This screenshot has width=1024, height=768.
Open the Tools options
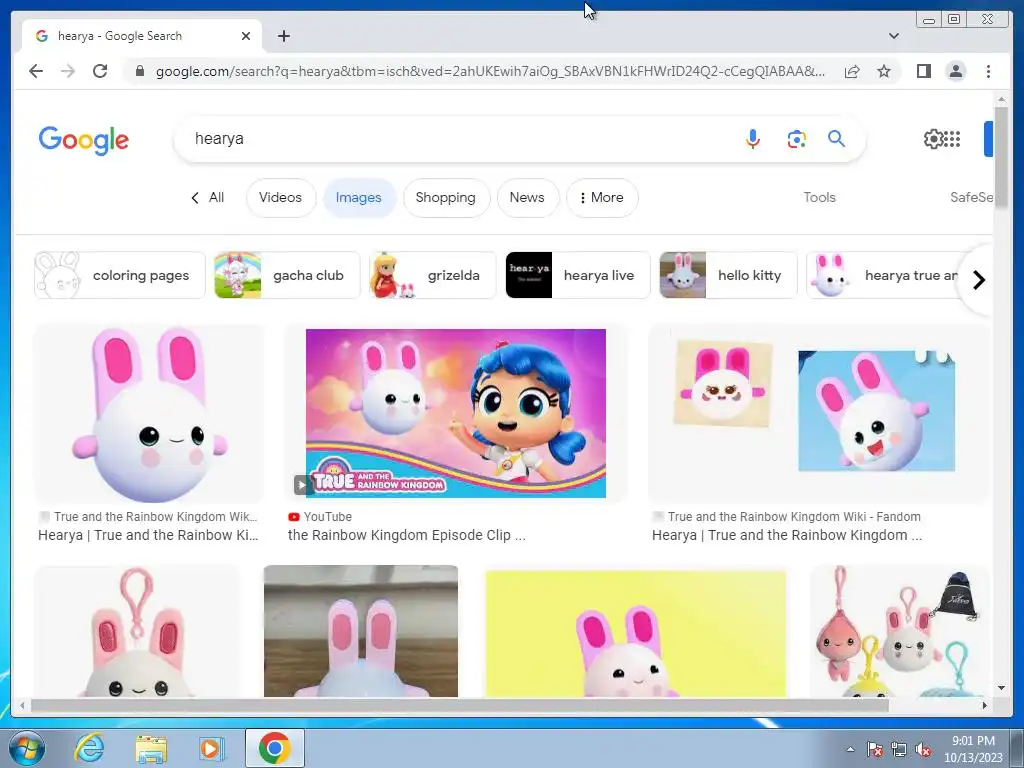[820, 197]
